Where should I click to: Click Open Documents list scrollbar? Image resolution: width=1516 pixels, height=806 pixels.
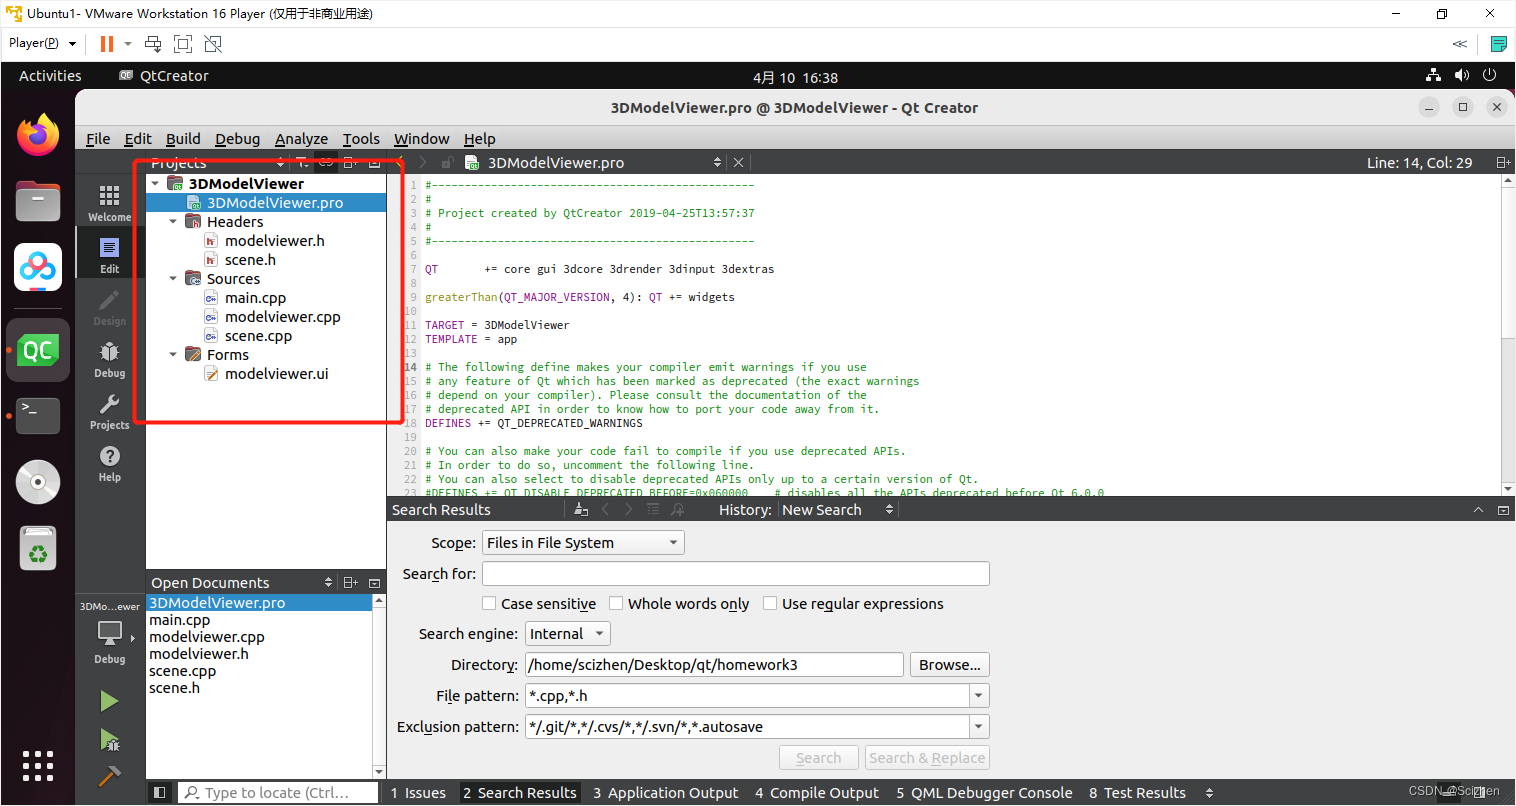[379, 686]
